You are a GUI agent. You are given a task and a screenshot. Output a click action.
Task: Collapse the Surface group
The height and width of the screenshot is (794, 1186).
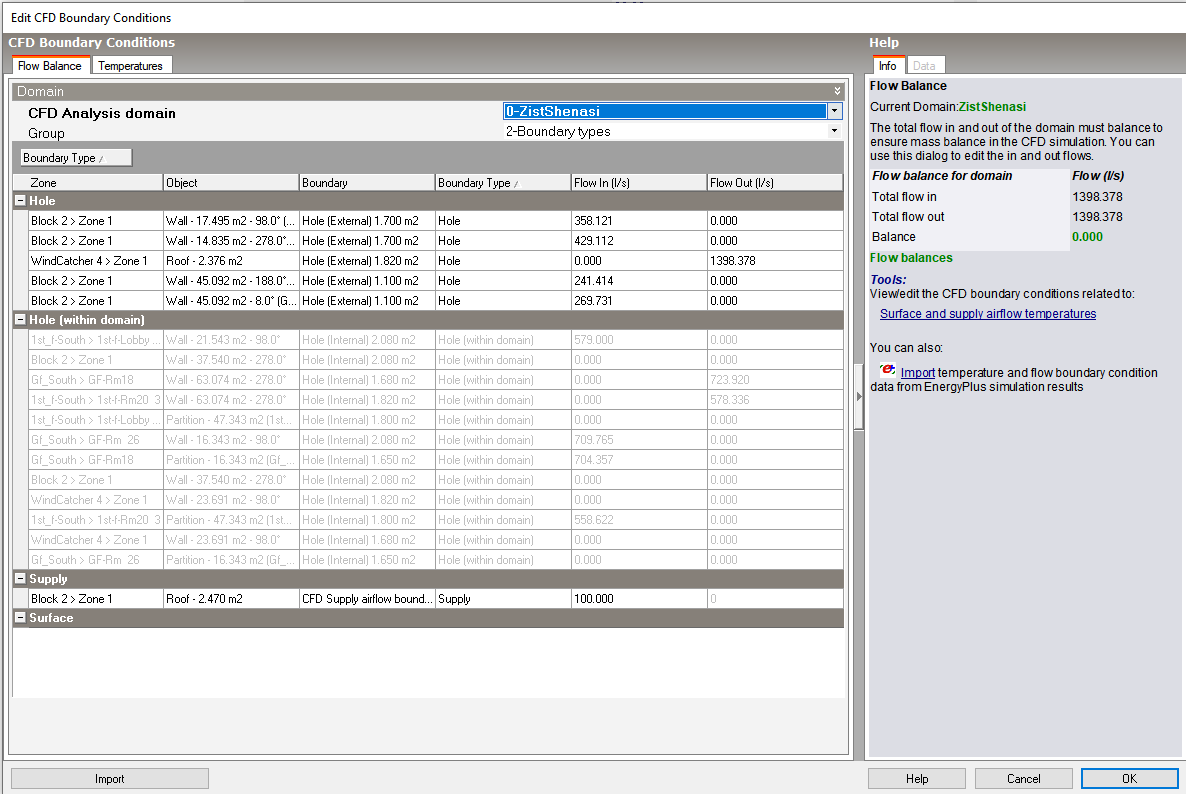point(20,618)
